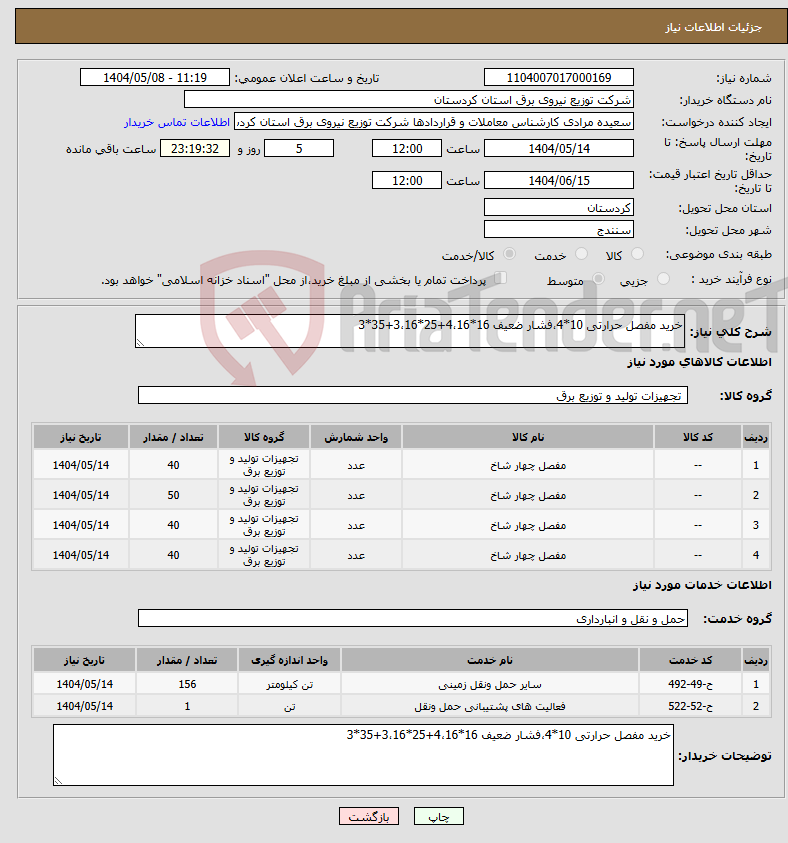Click the remaining days field showing 5
Screen dimensions: 788x843
(x=299, y=148)
